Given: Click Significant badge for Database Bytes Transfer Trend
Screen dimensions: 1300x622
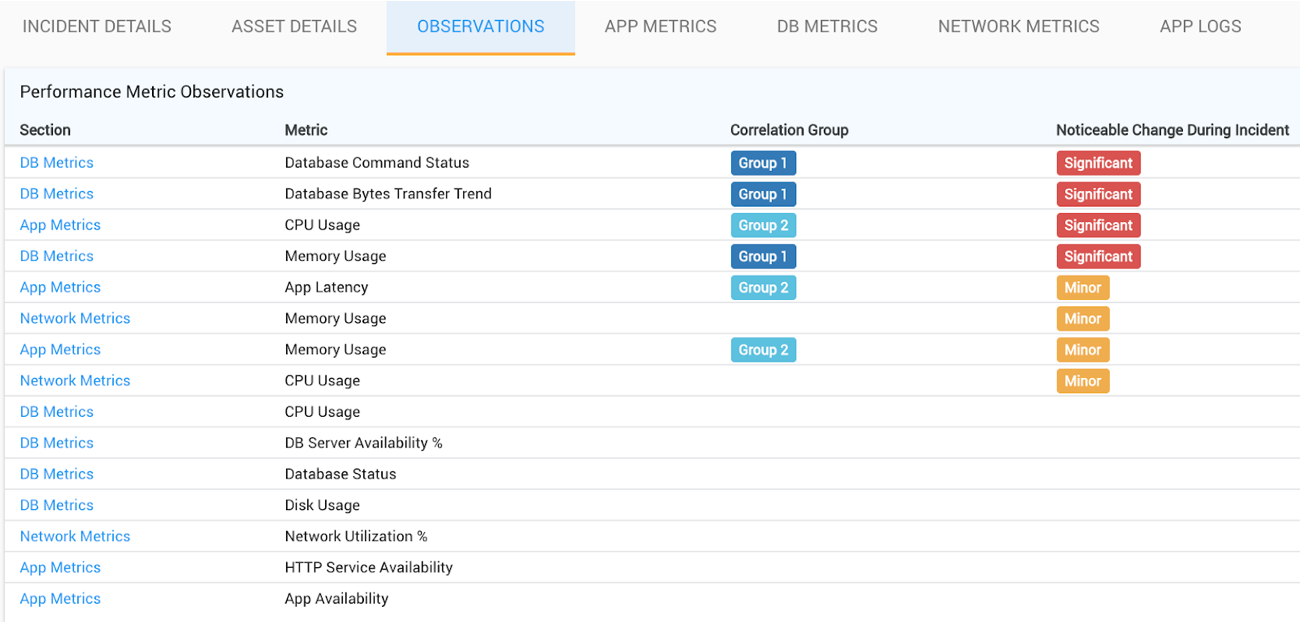Looking at the screenshot, I should pyautogui.click(x=1098, y=194).
